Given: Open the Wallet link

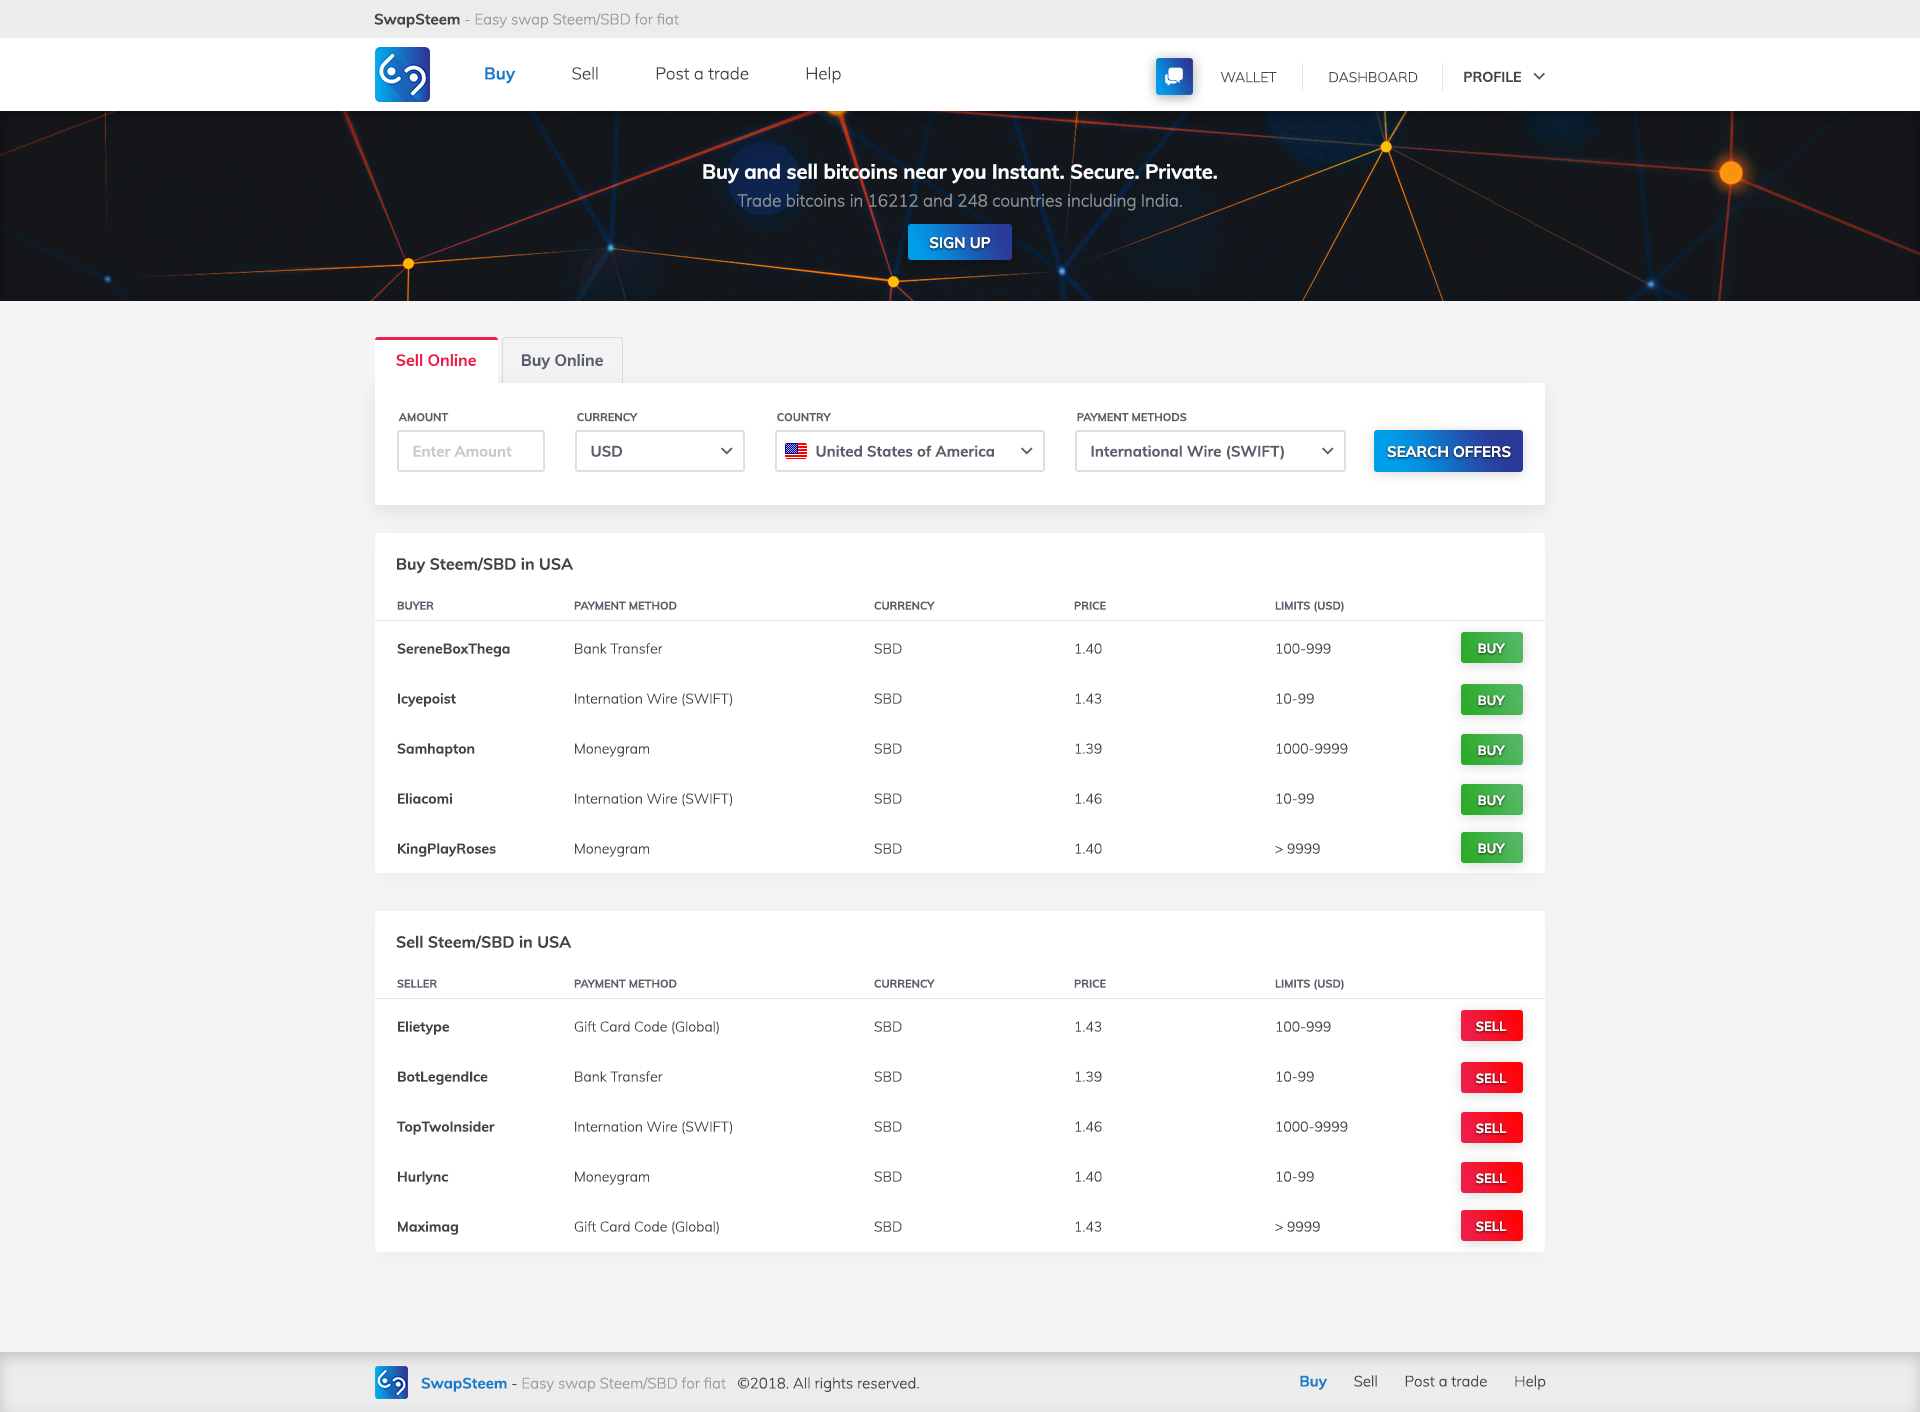Looking at the screenshot, I should [1247, 77].
